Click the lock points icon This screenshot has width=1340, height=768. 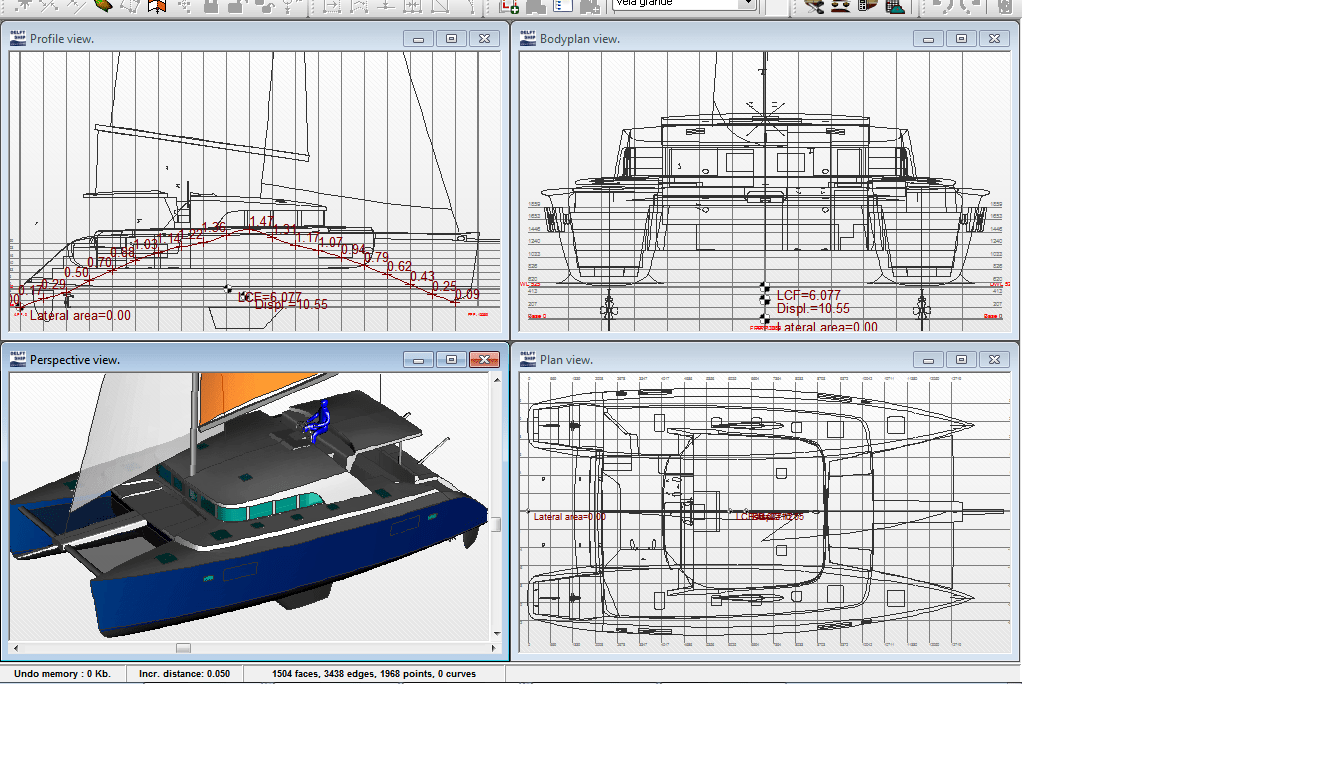coord(210,7)
